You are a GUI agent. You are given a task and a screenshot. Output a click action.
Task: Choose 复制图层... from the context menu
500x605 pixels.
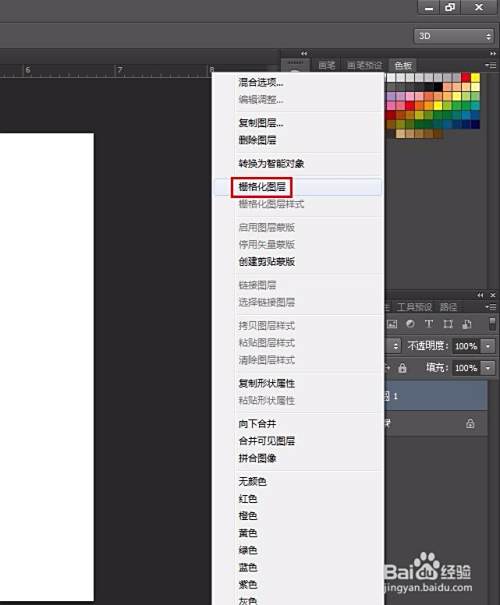(298, 123)
